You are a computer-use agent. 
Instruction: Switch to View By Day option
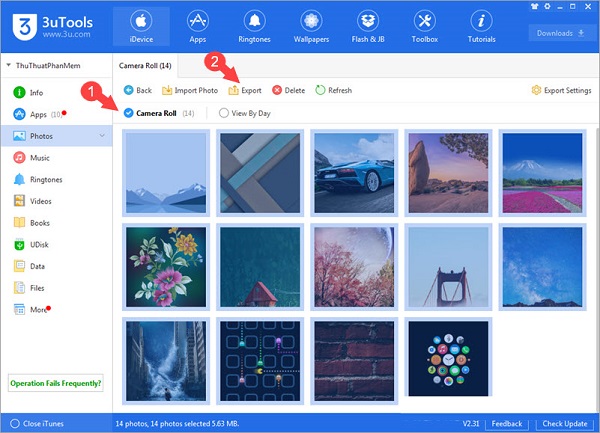(x=223, y=113)
